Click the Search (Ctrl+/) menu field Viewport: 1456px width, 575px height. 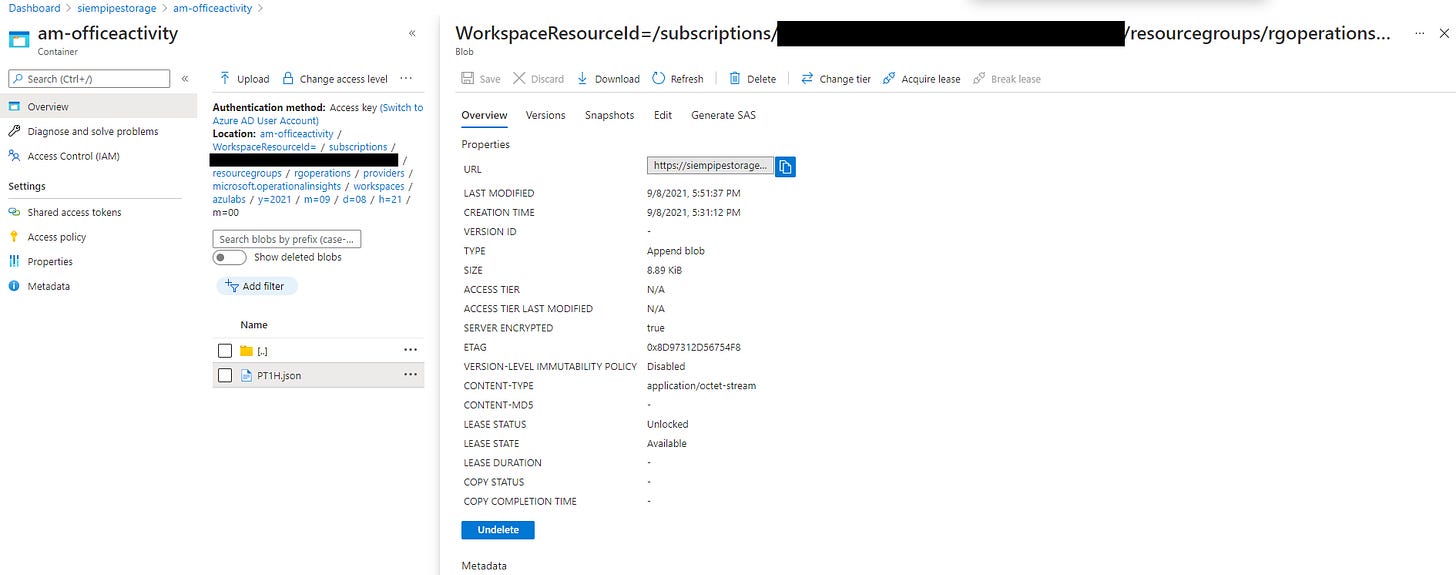[89, 78]
